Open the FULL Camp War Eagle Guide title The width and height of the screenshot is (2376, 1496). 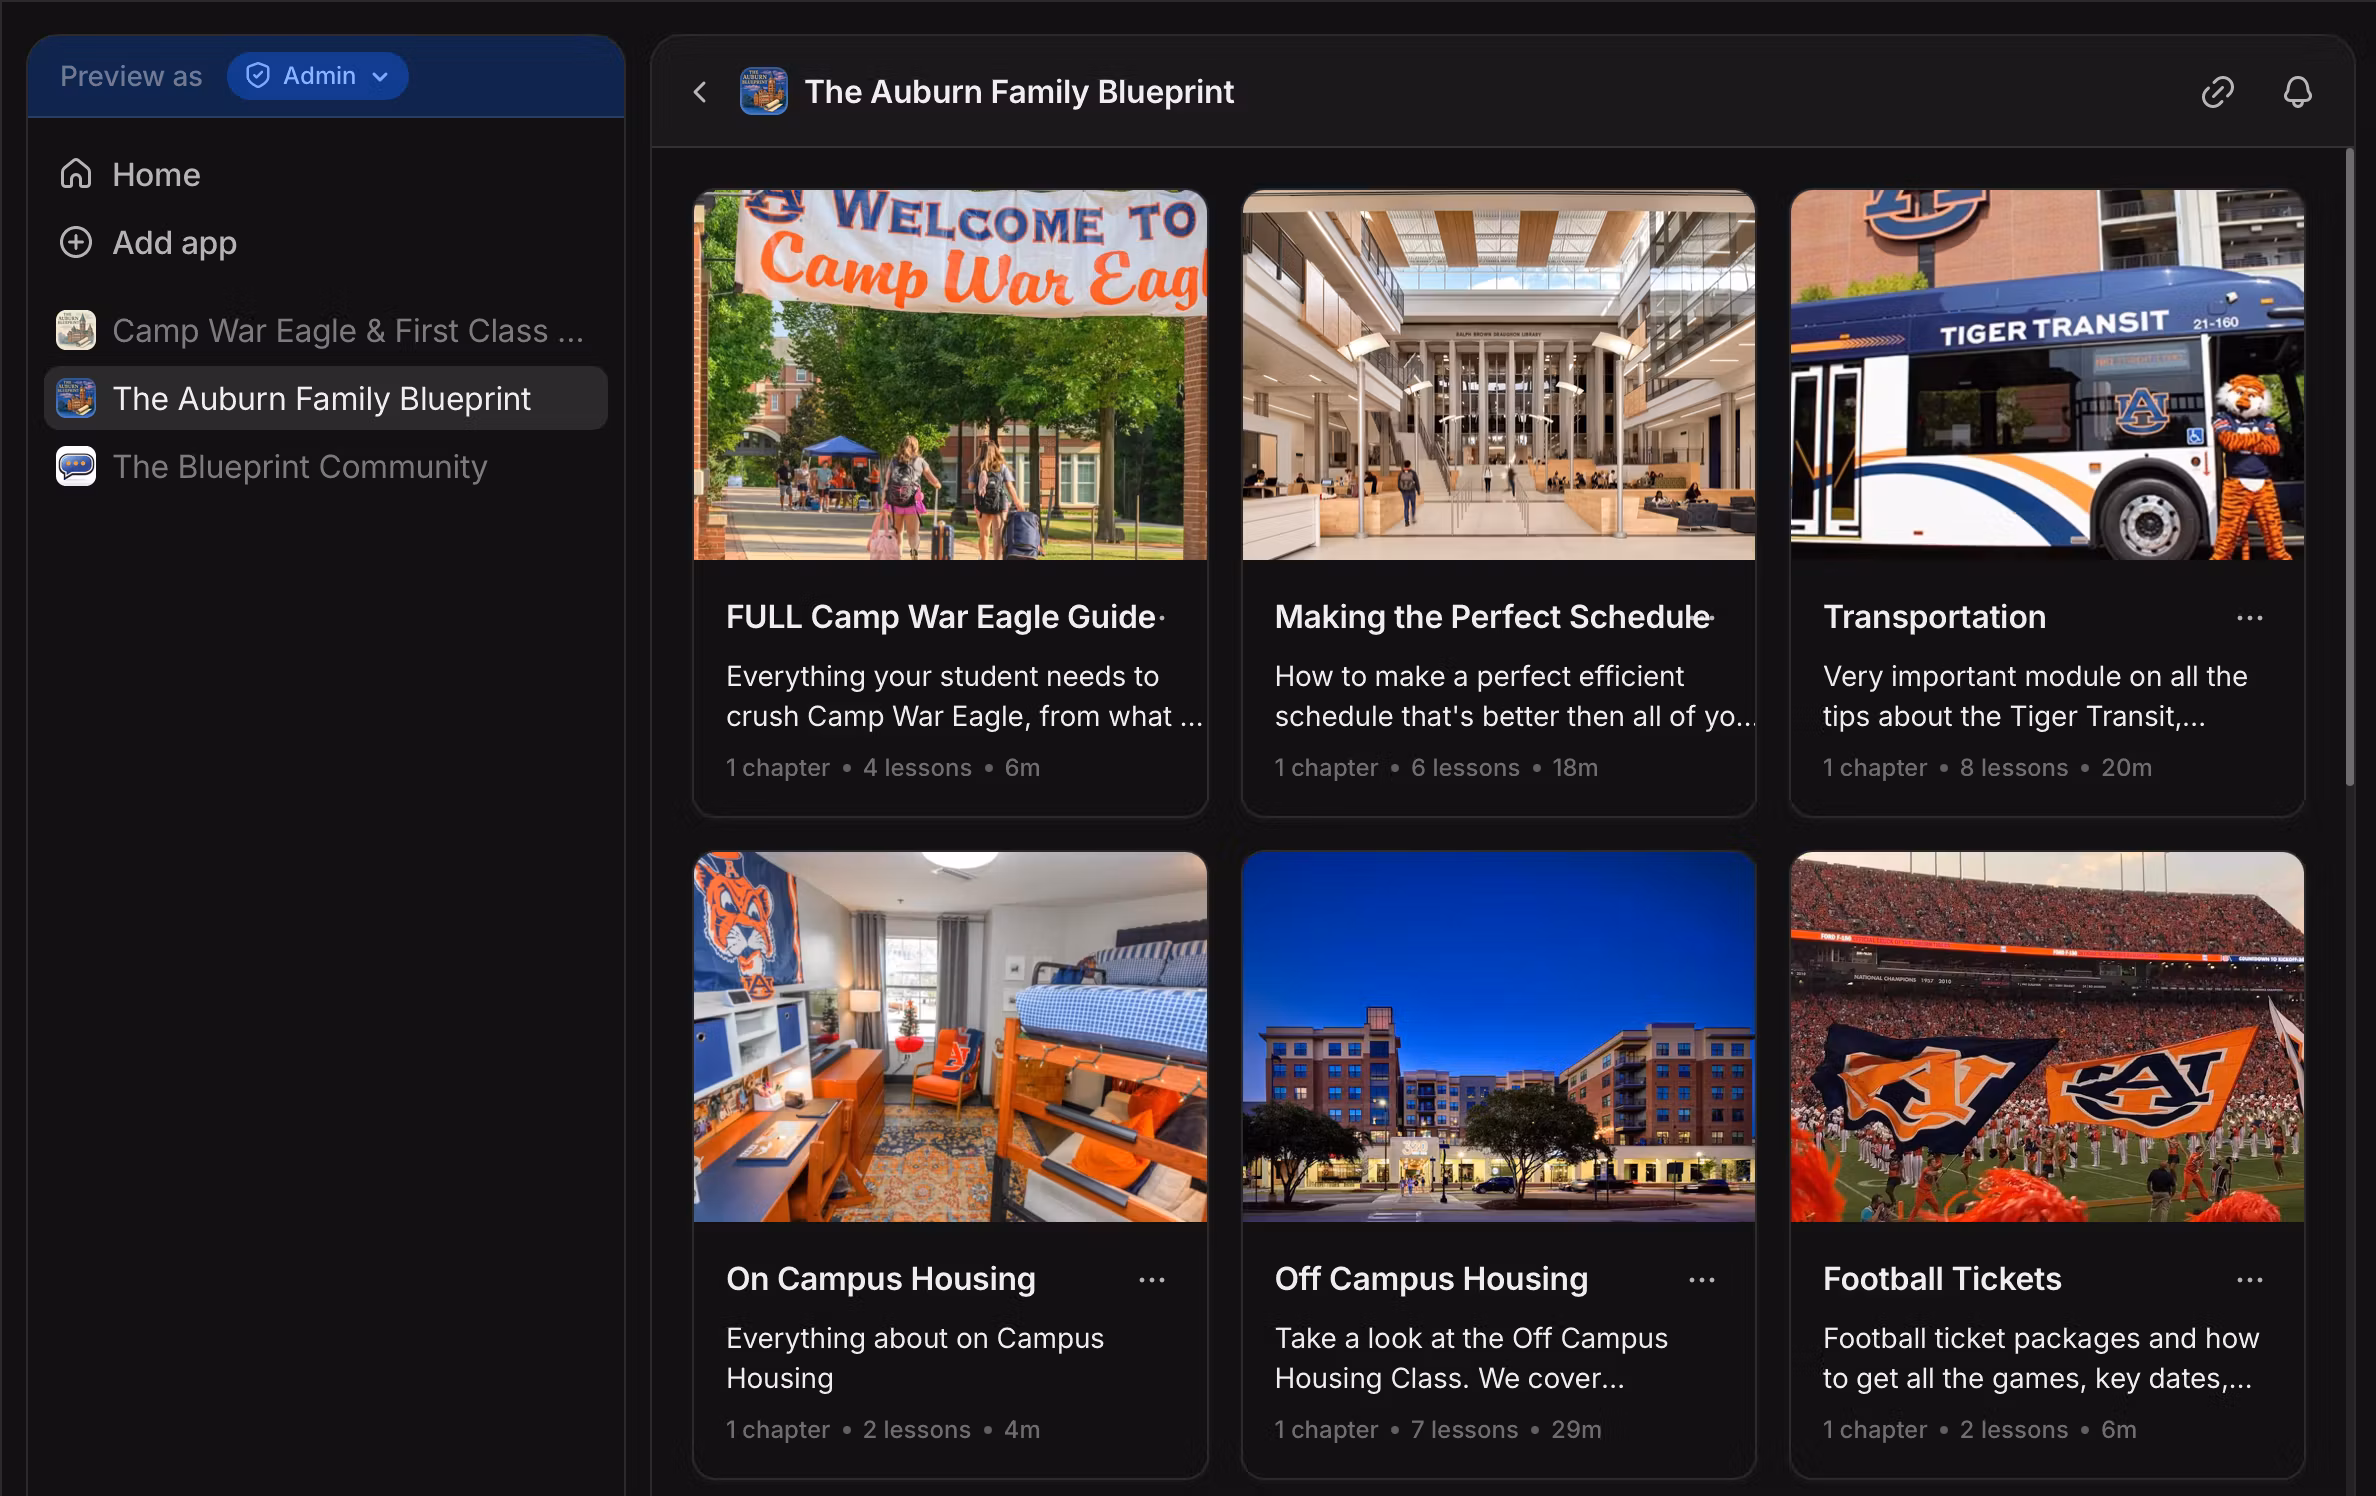pyautogui.click(x=940, y=617)
